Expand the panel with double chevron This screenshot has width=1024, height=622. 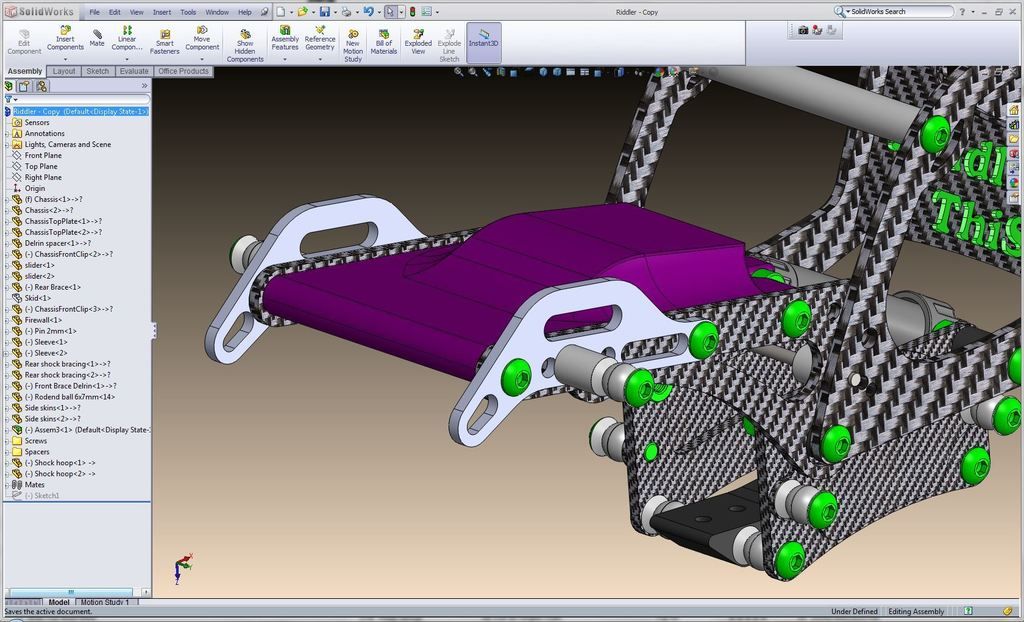coord(144,86)
